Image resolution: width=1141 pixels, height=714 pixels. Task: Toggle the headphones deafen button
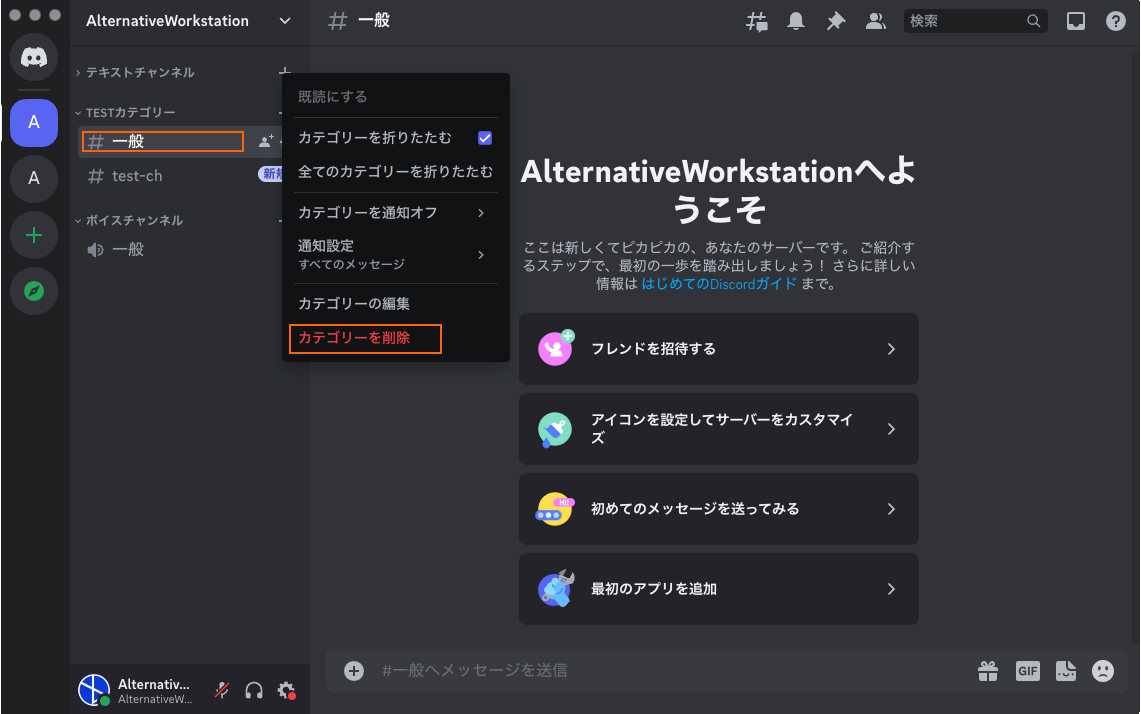click(x=254, y=690)
